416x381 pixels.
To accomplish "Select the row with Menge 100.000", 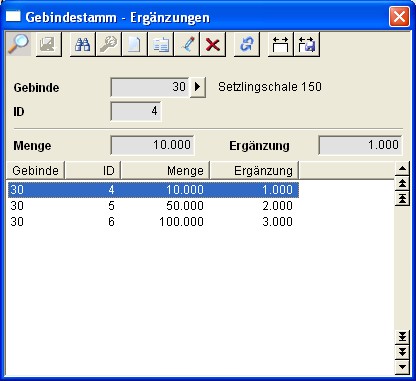I will (x=153, y=222).
